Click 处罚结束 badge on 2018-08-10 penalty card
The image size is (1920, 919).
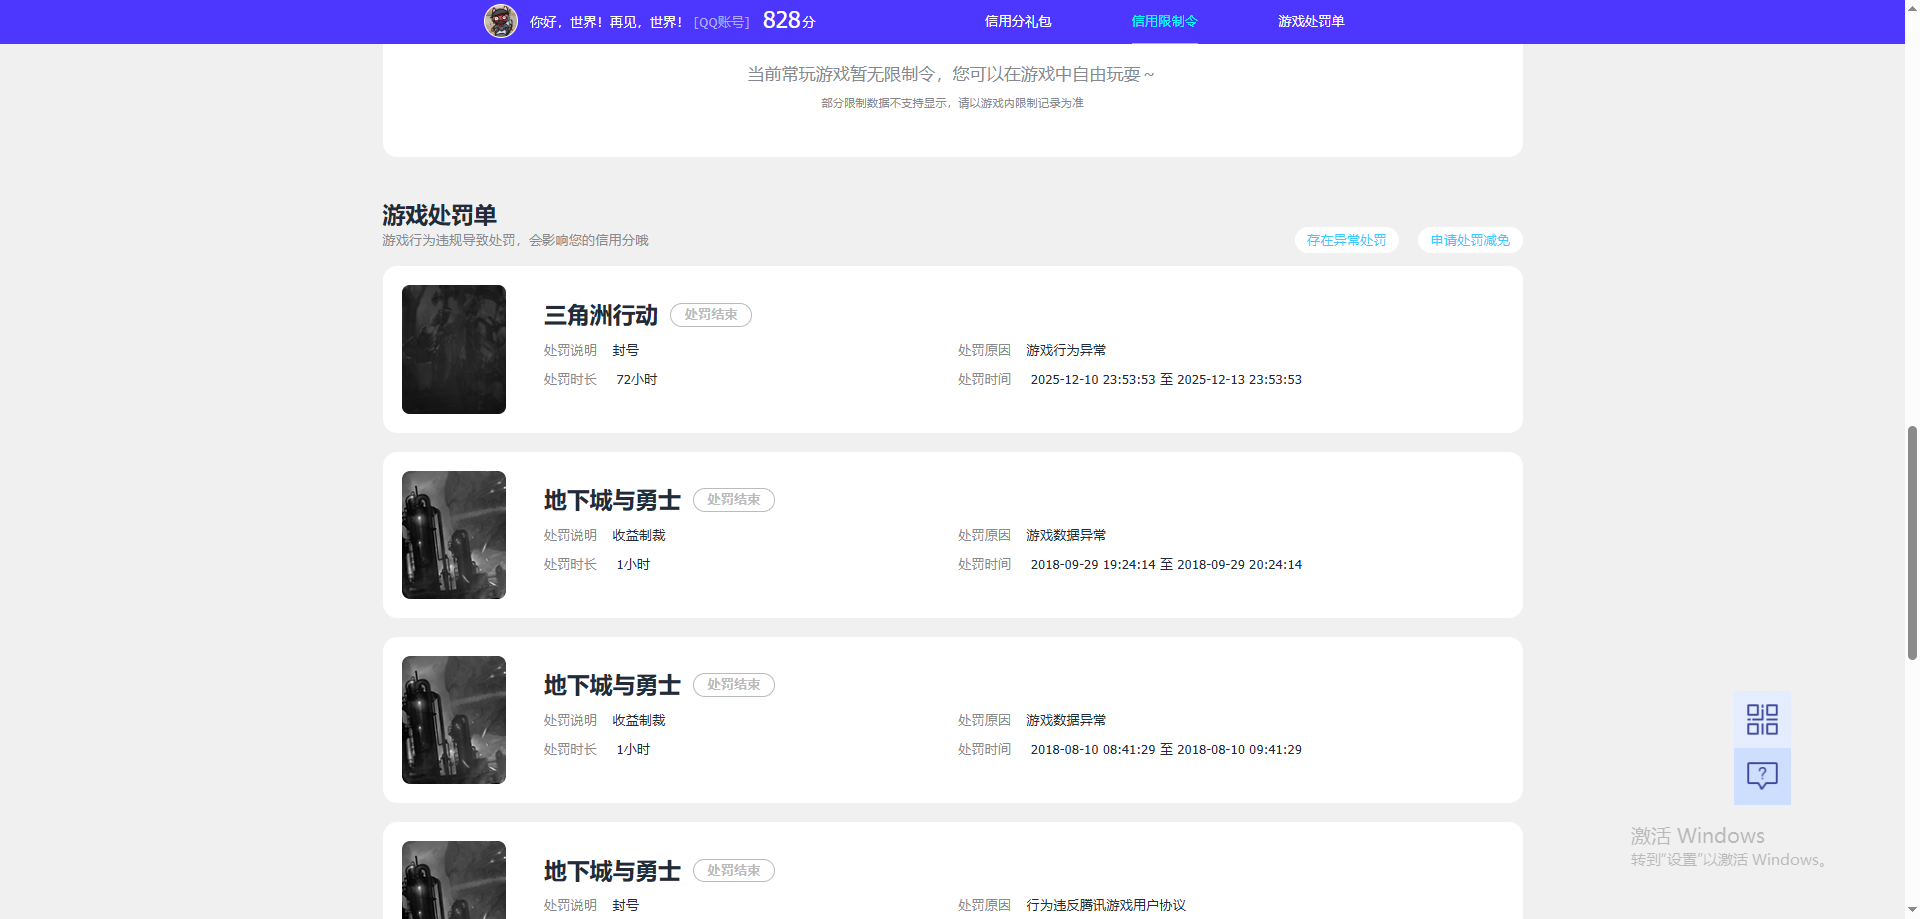click(734, 685)
